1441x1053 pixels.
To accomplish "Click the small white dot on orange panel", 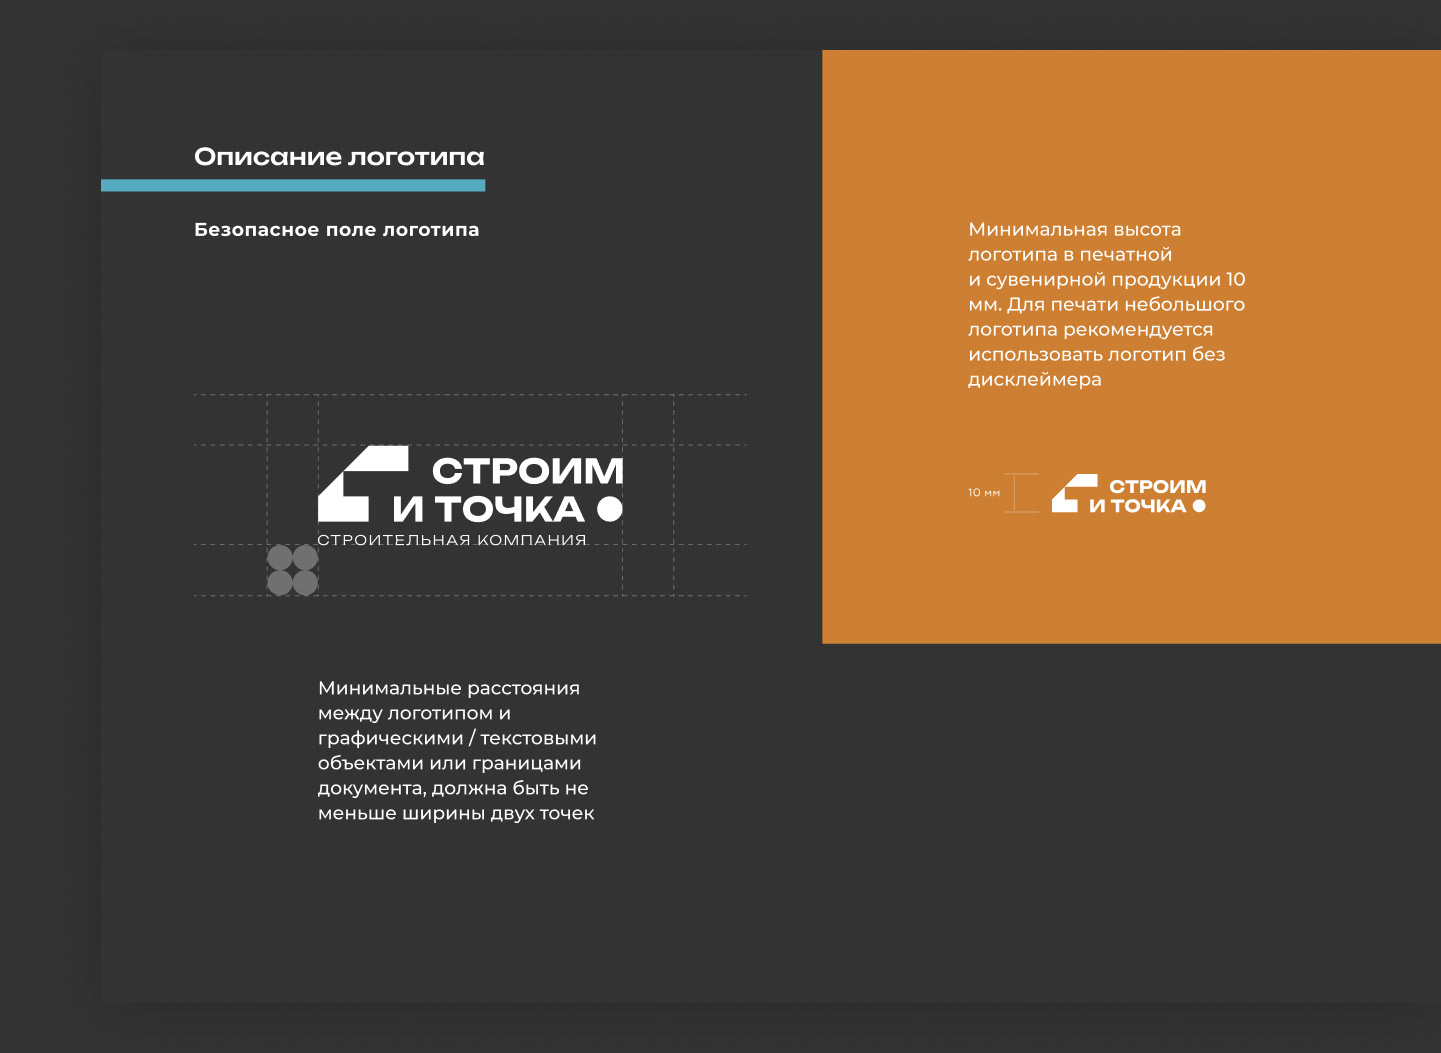I will point(1199,506).
